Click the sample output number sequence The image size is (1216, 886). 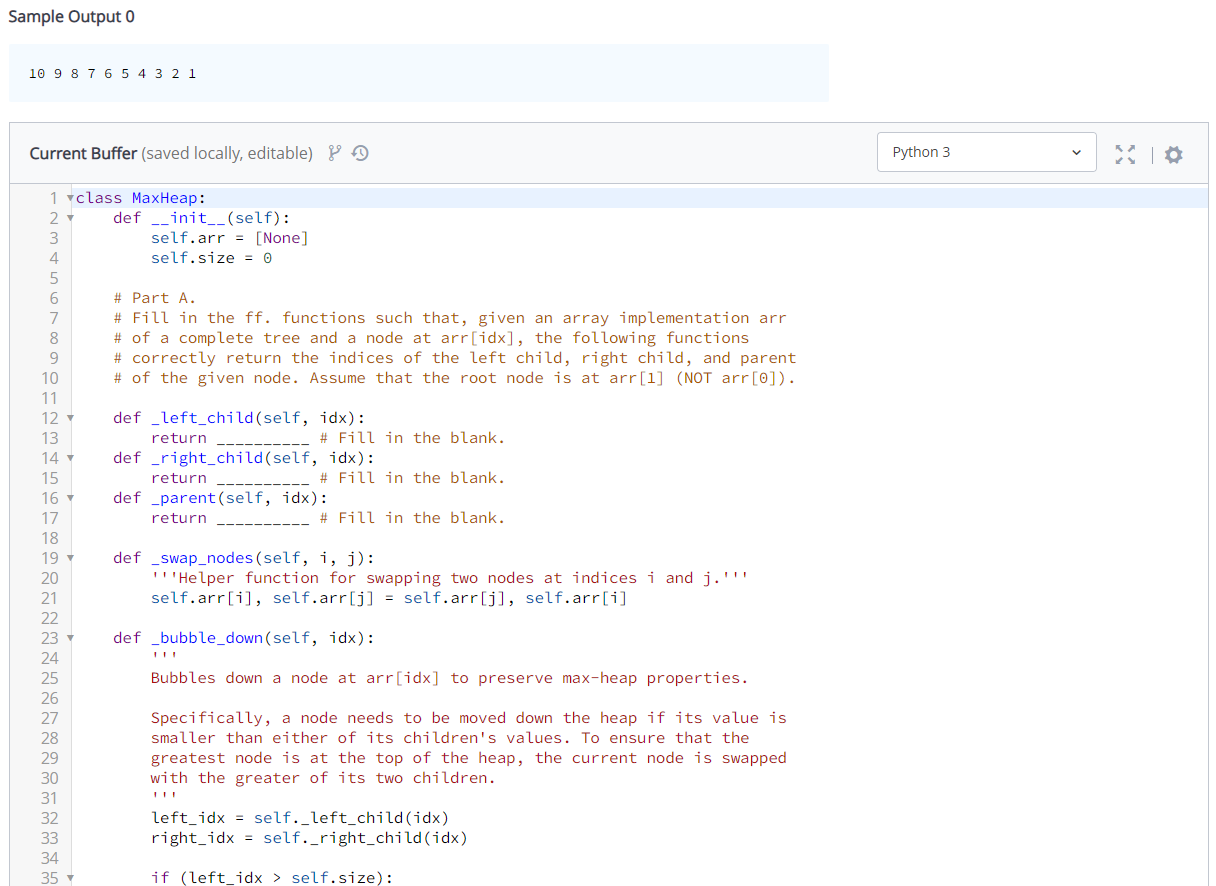(111, 72)
